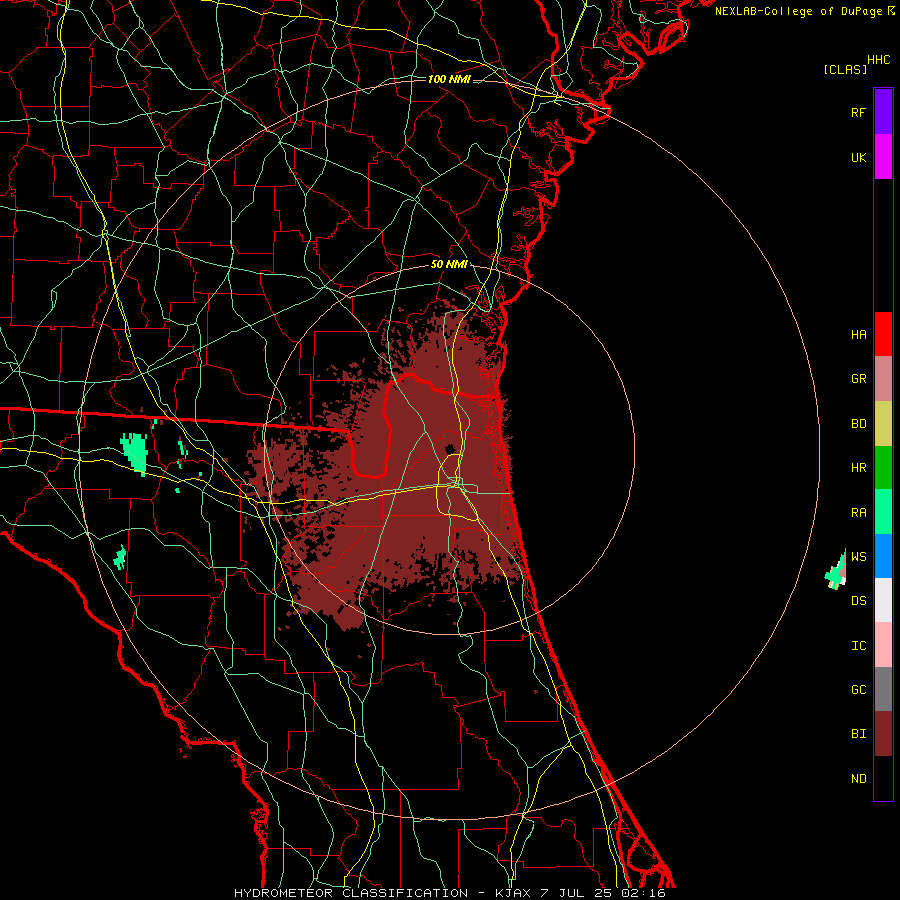Viewport: 900px width, 900px height.
Task: Click the BI dark-red legend swatch
Action: click(x=883, y=734)
